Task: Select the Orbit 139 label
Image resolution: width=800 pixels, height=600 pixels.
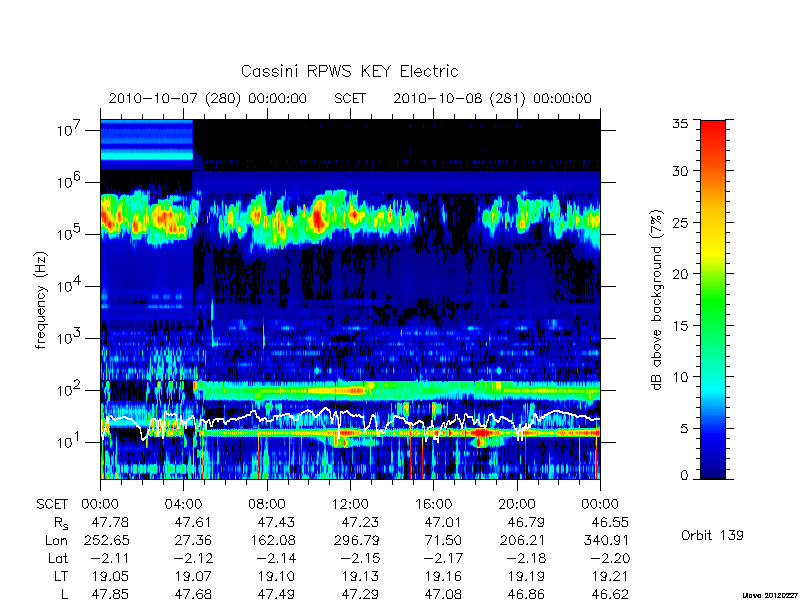Action: coord(712,535)
